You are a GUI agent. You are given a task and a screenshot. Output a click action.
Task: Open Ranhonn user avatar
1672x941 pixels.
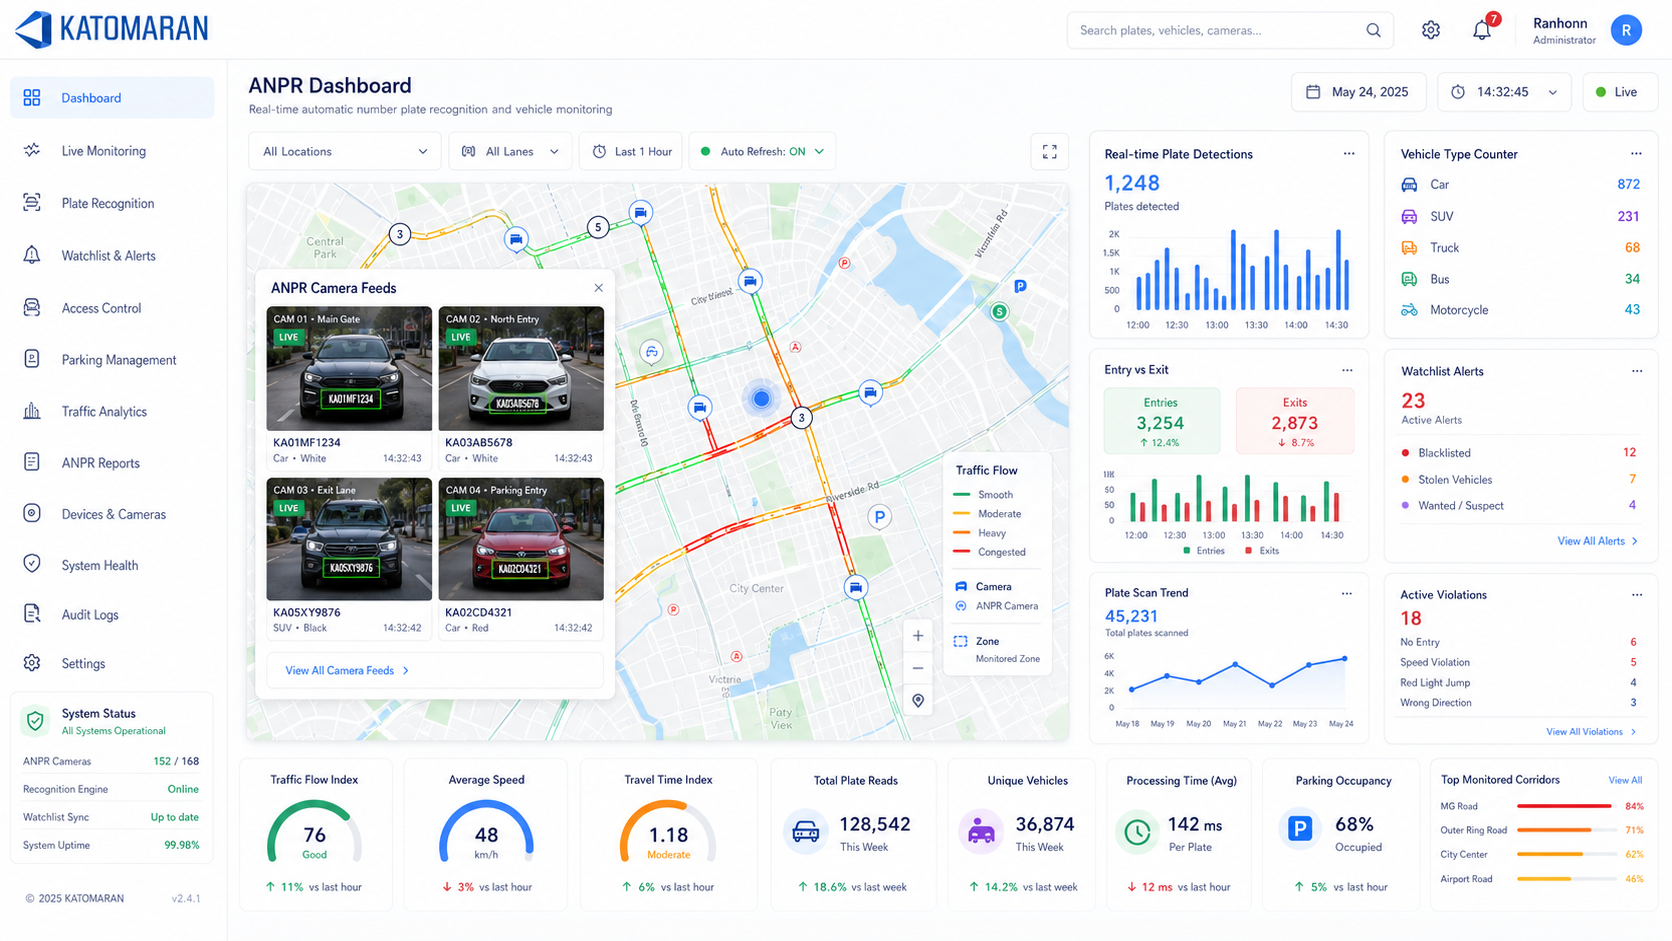click(1626, 30)
